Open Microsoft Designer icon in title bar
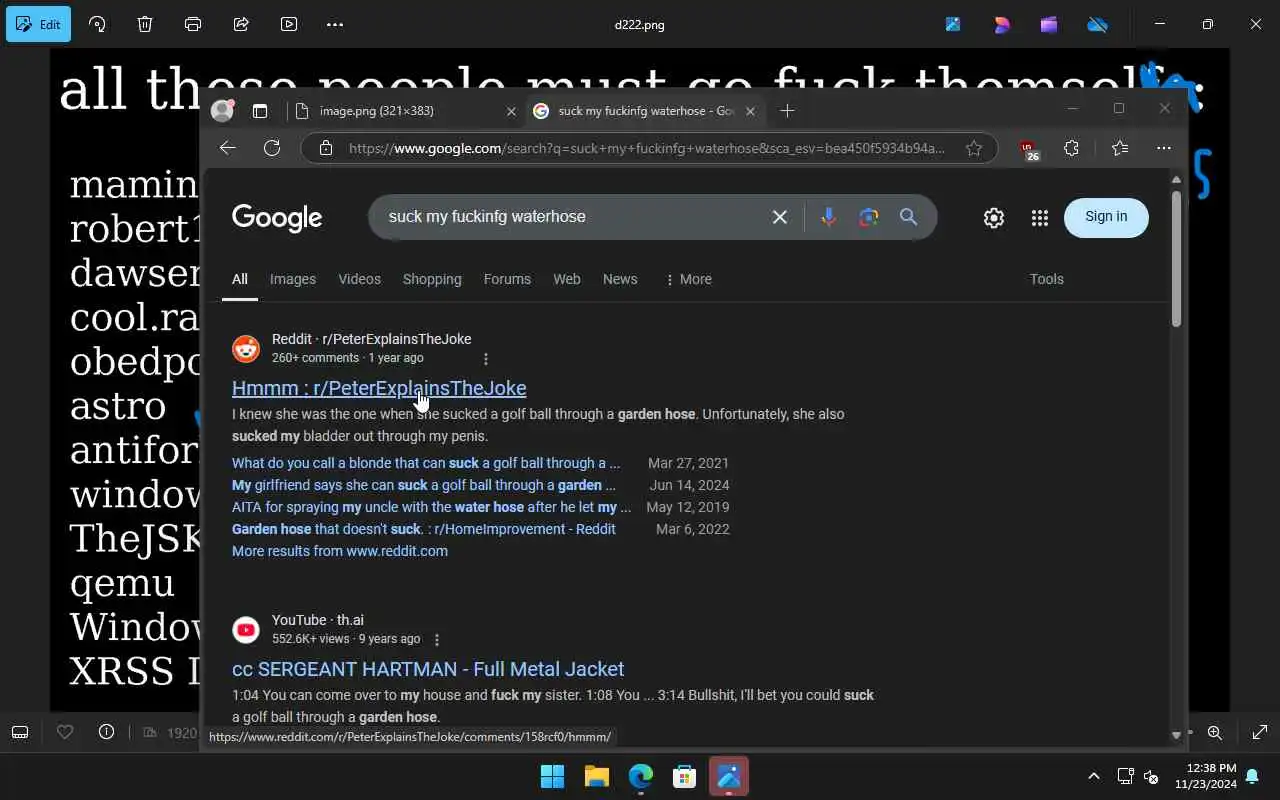Screen dimensions: 1280x800 click(1001, 24)
